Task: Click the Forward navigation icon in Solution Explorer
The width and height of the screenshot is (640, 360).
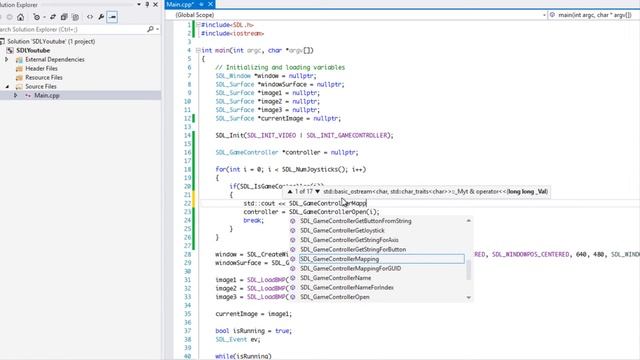Action: click(x=9, y=17)
